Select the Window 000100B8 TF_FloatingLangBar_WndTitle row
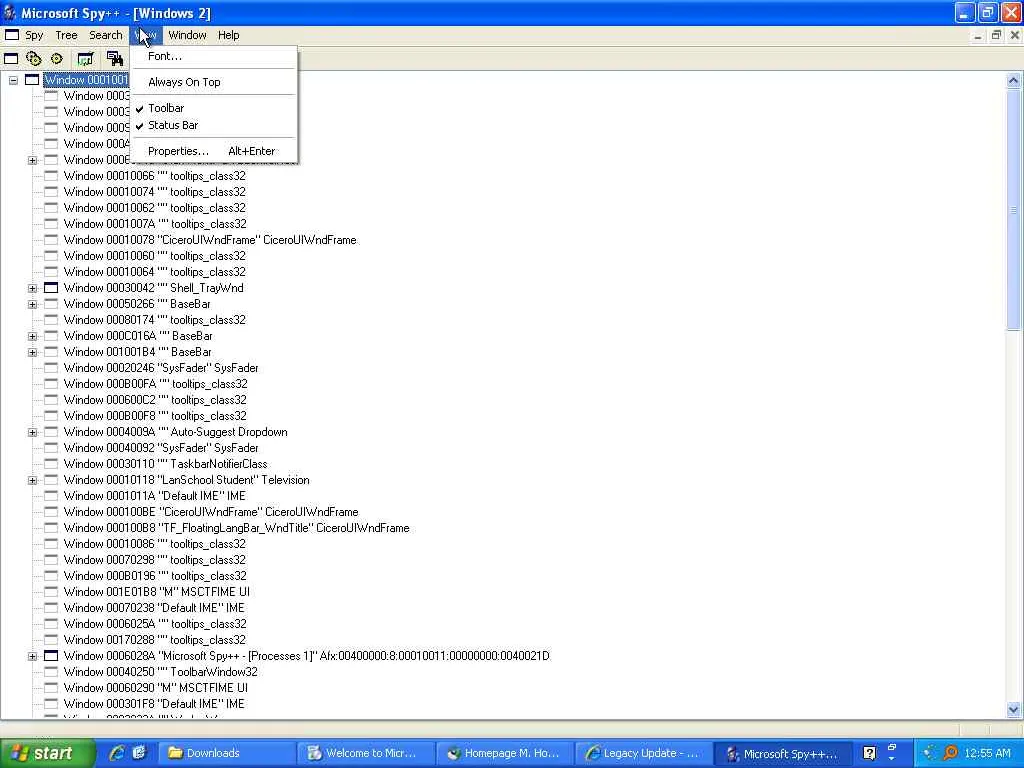 pyautogui.click(x=236, y=528)
